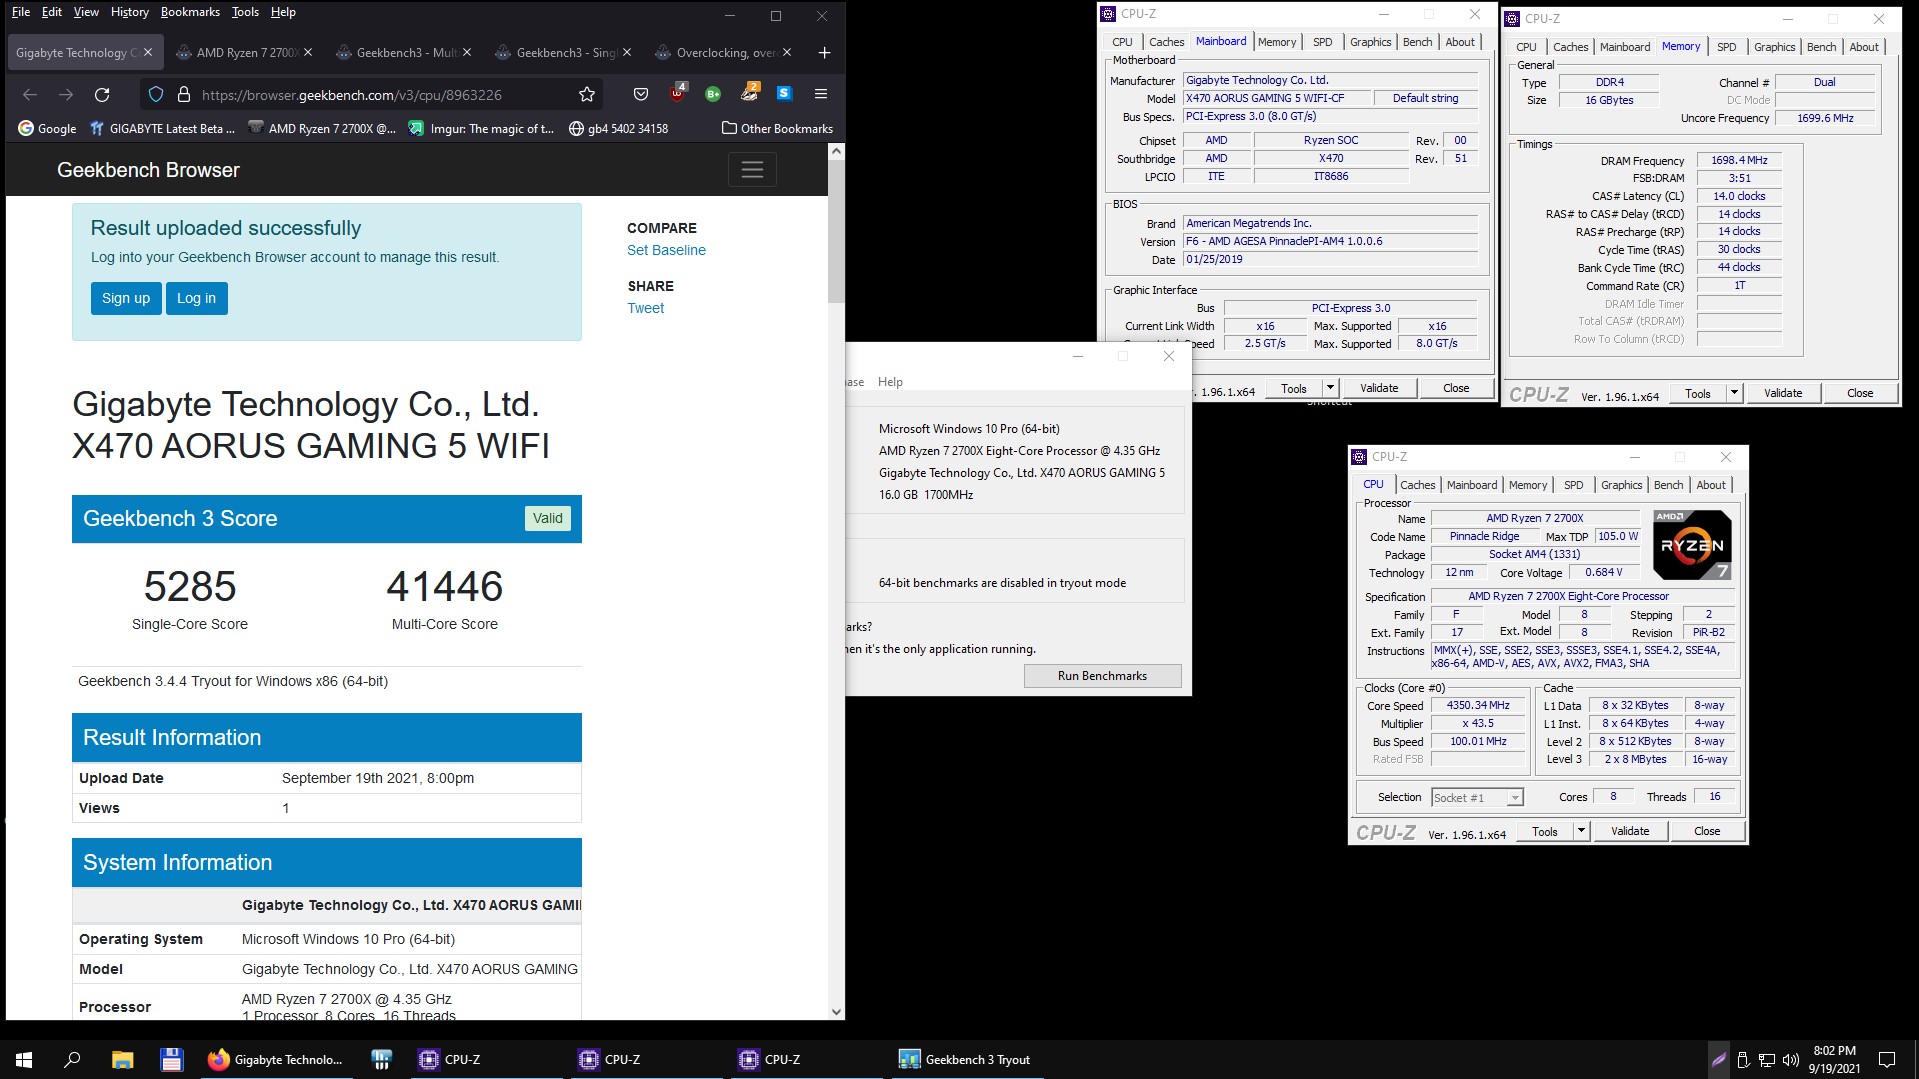Click Set Baseline link

tap(666, 250)
